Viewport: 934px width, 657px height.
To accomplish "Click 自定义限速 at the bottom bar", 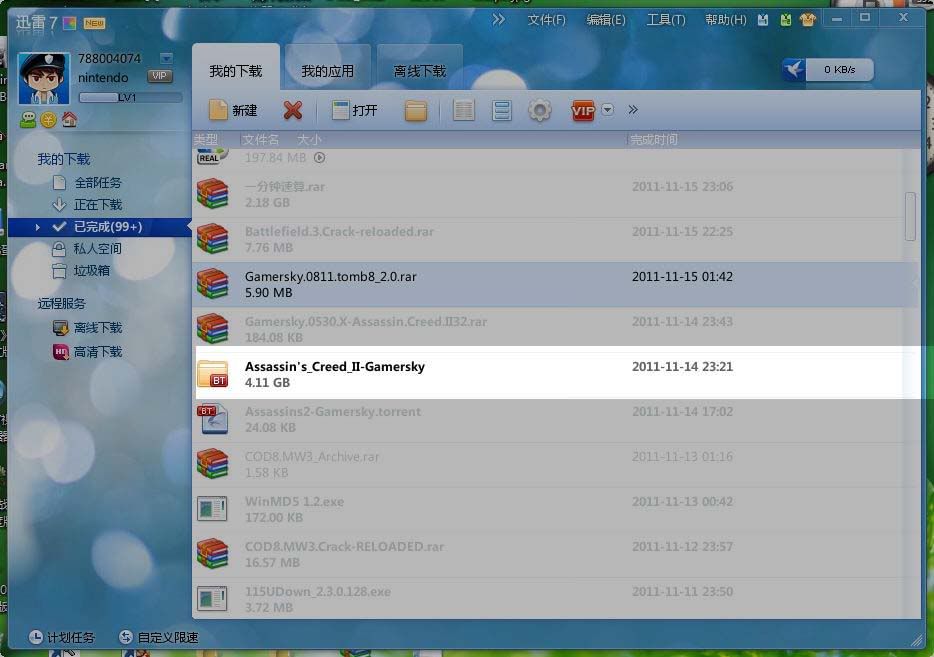I will click(x=158, y=637).
